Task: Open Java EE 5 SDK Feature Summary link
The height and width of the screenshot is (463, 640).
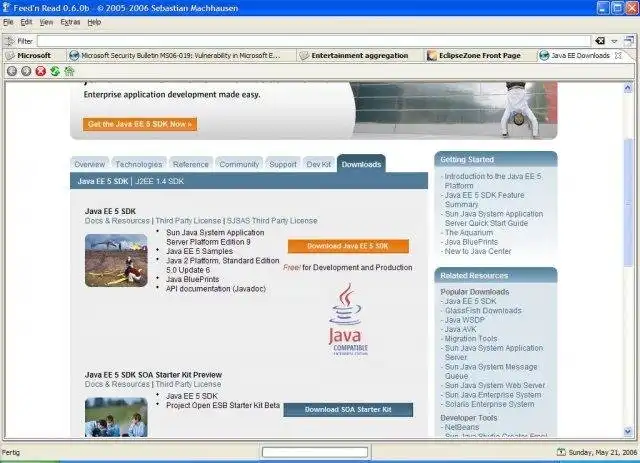Action: (484, 200)
